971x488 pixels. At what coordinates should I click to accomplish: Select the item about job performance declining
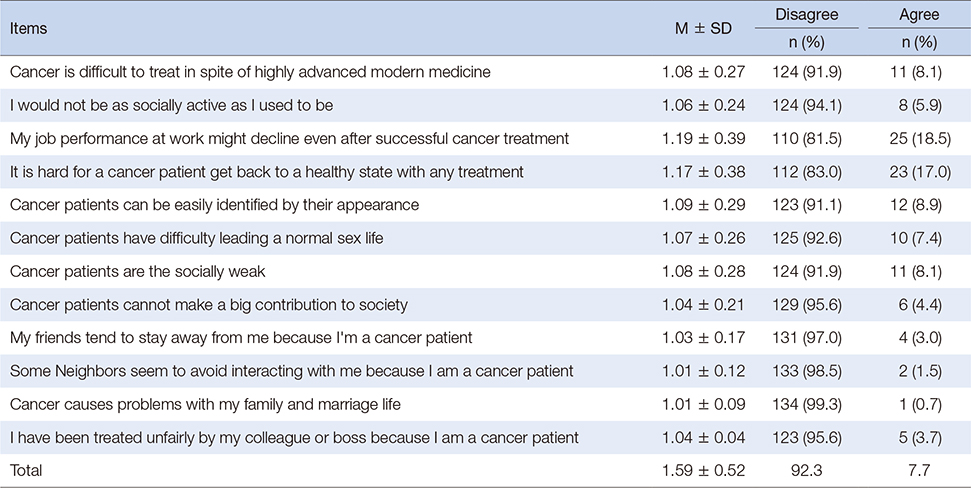(289, 138)
